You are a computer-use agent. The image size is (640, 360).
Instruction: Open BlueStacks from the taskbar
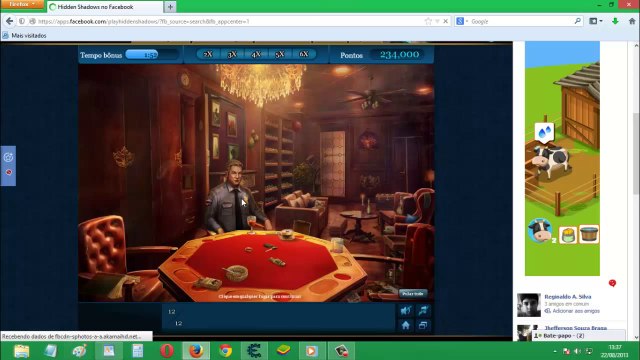[283, 351]
